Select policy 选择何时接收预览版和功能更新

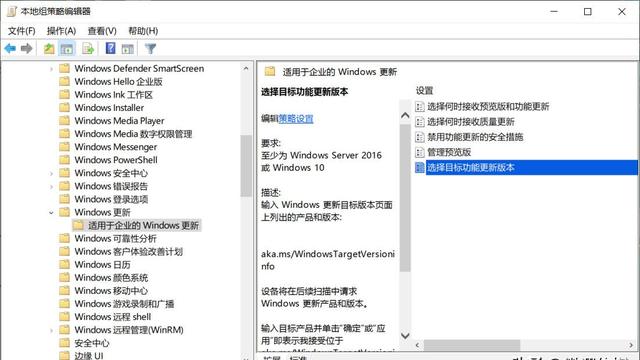[488, 107]
